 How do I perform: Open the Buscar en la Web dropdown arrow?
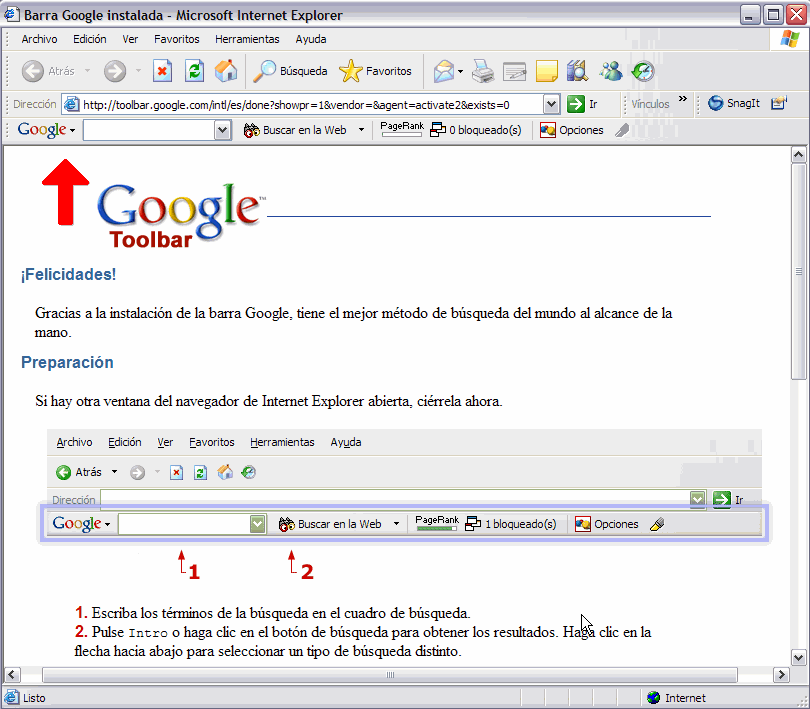point(361,130)
